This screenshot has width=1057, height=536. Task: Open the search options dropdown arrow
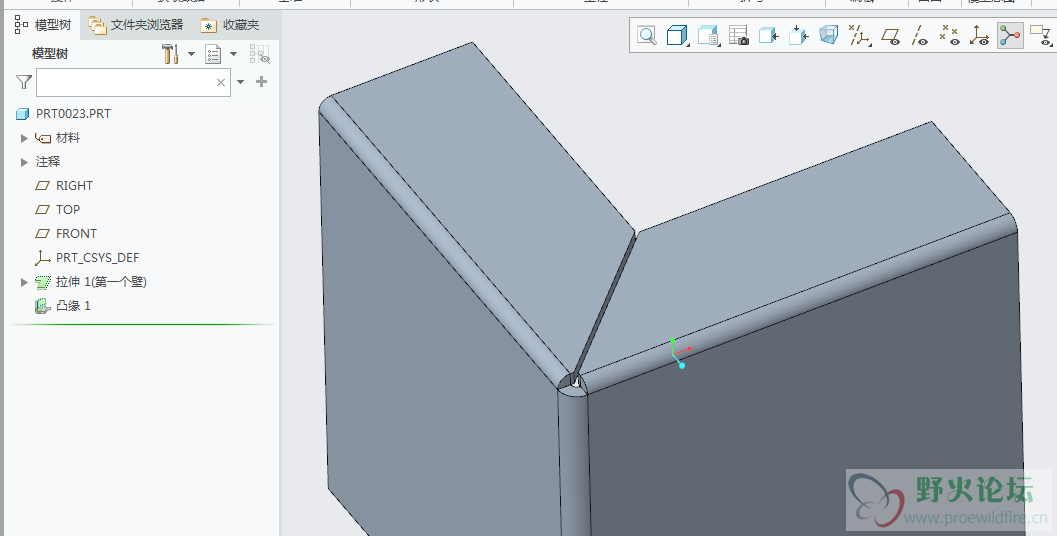tap(241, 82)
